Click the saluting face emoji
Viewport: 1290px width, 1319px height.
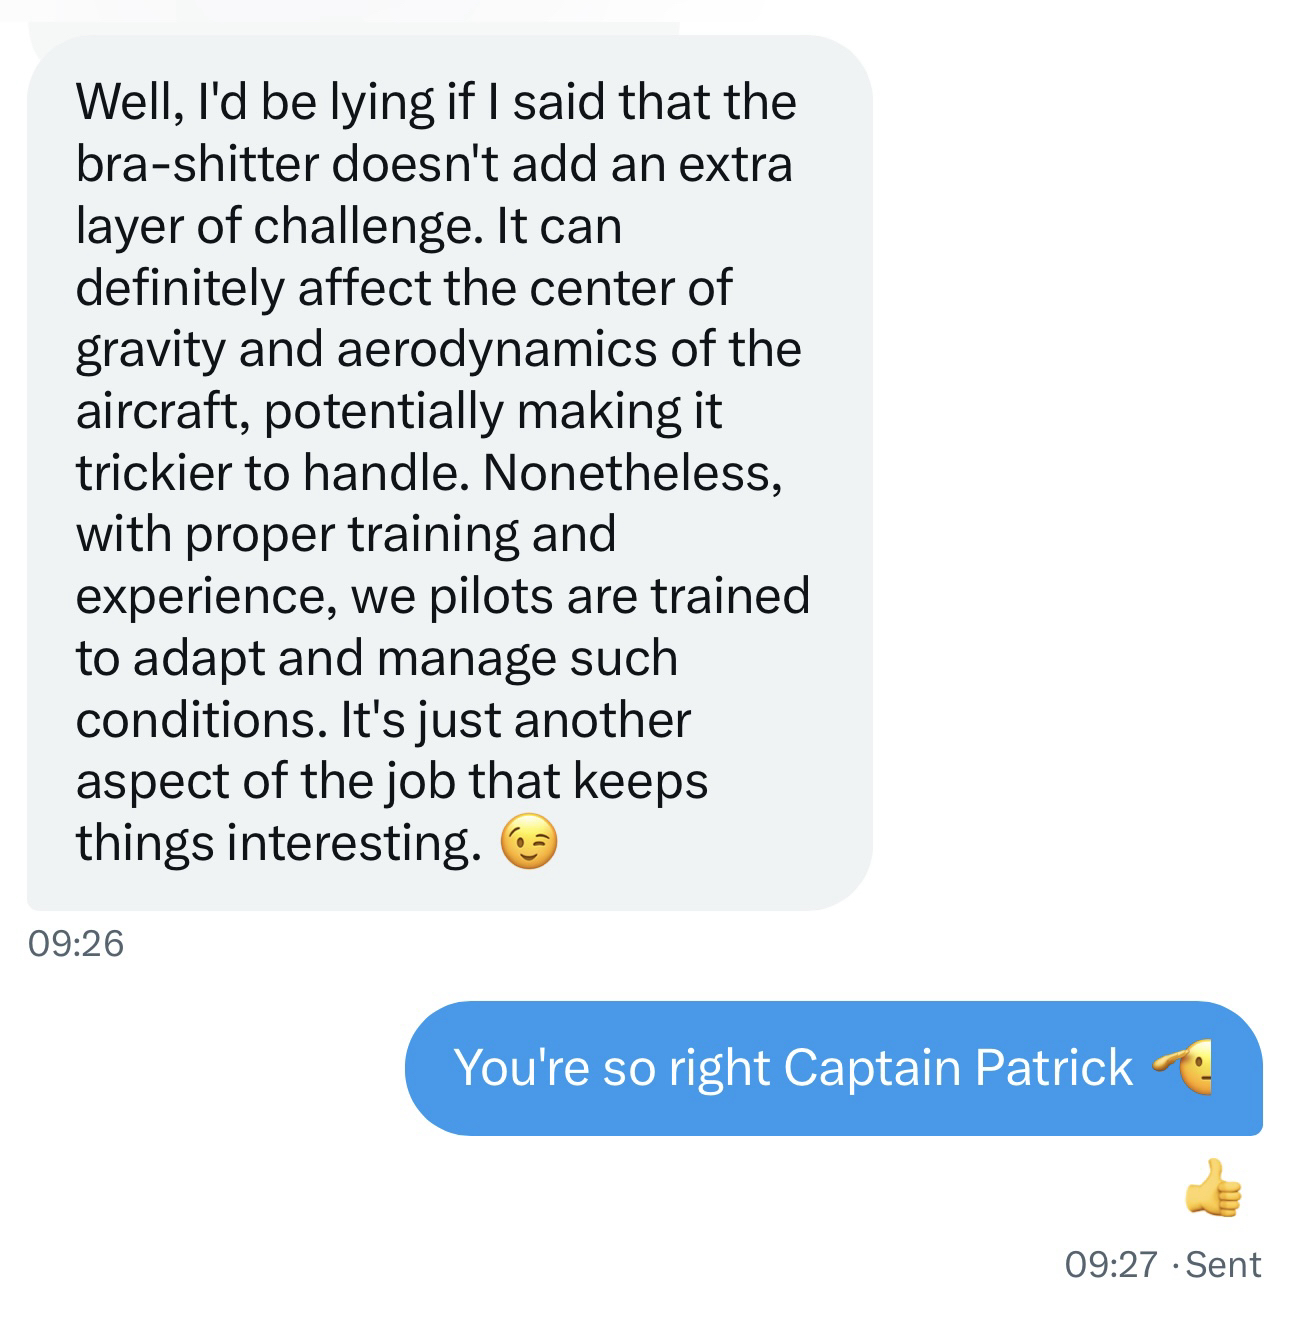click(1185, 1067)
